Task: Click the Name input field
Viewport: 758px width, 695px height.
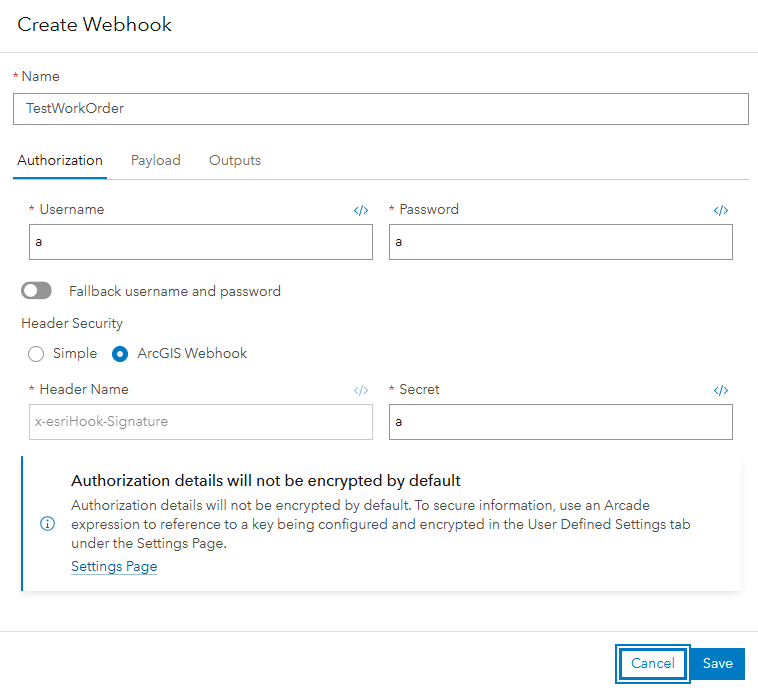Action: coord(380,109)
